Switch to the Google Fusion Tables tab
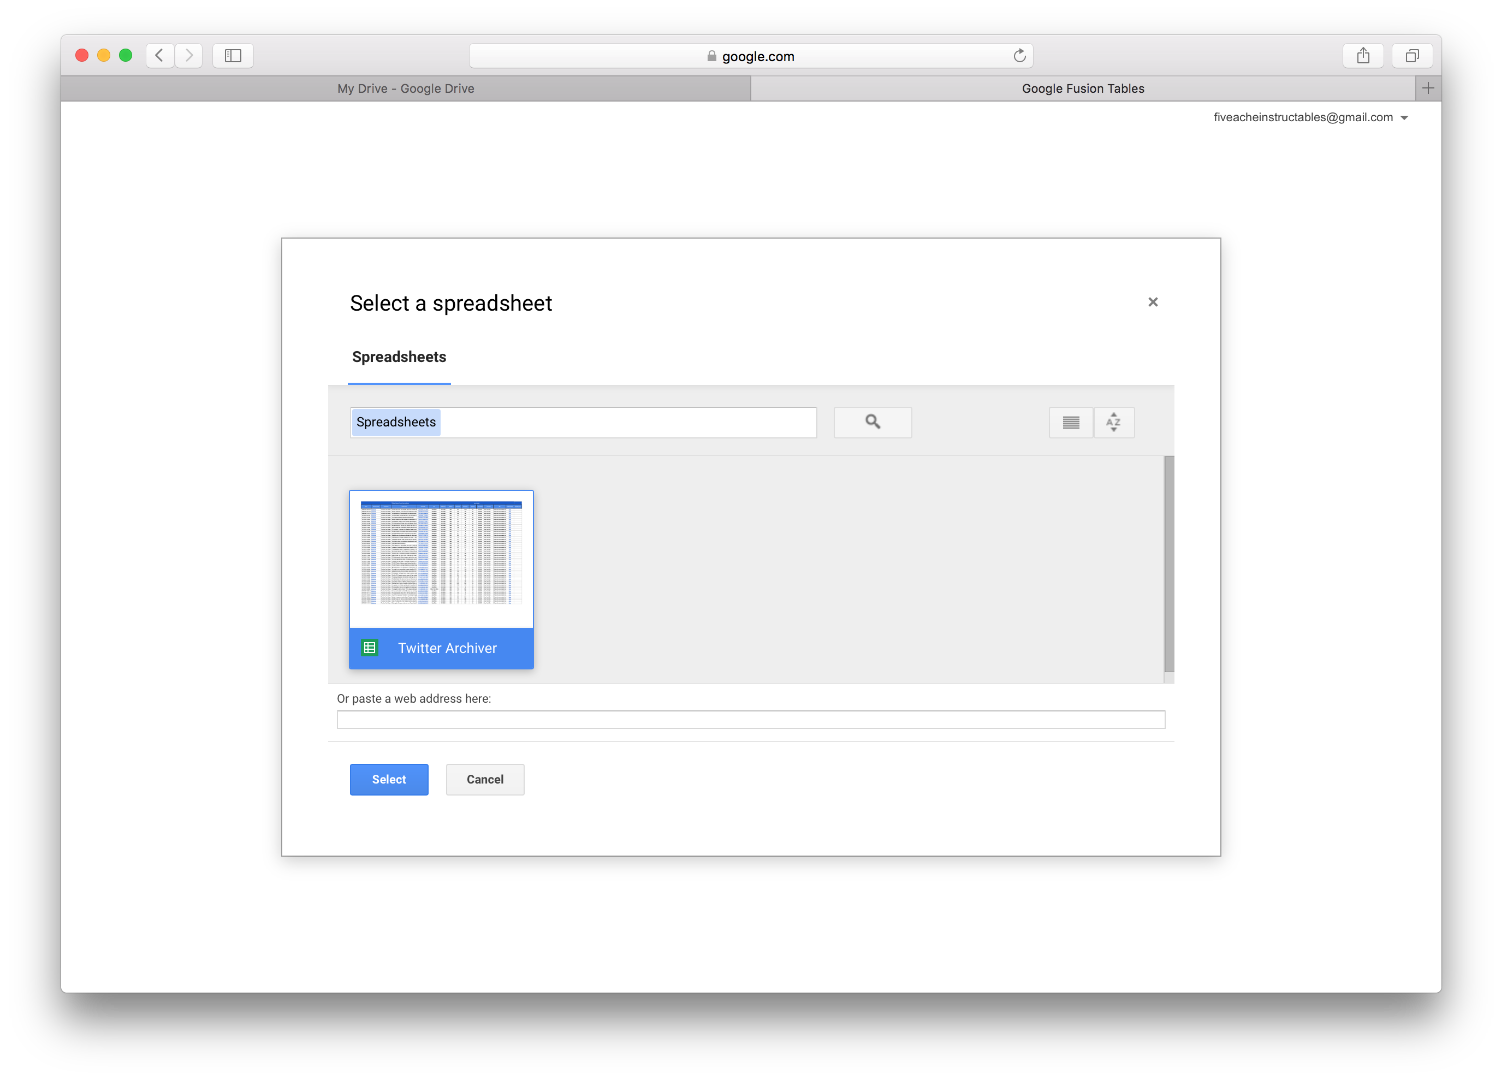 click(x=1082, y=88)
